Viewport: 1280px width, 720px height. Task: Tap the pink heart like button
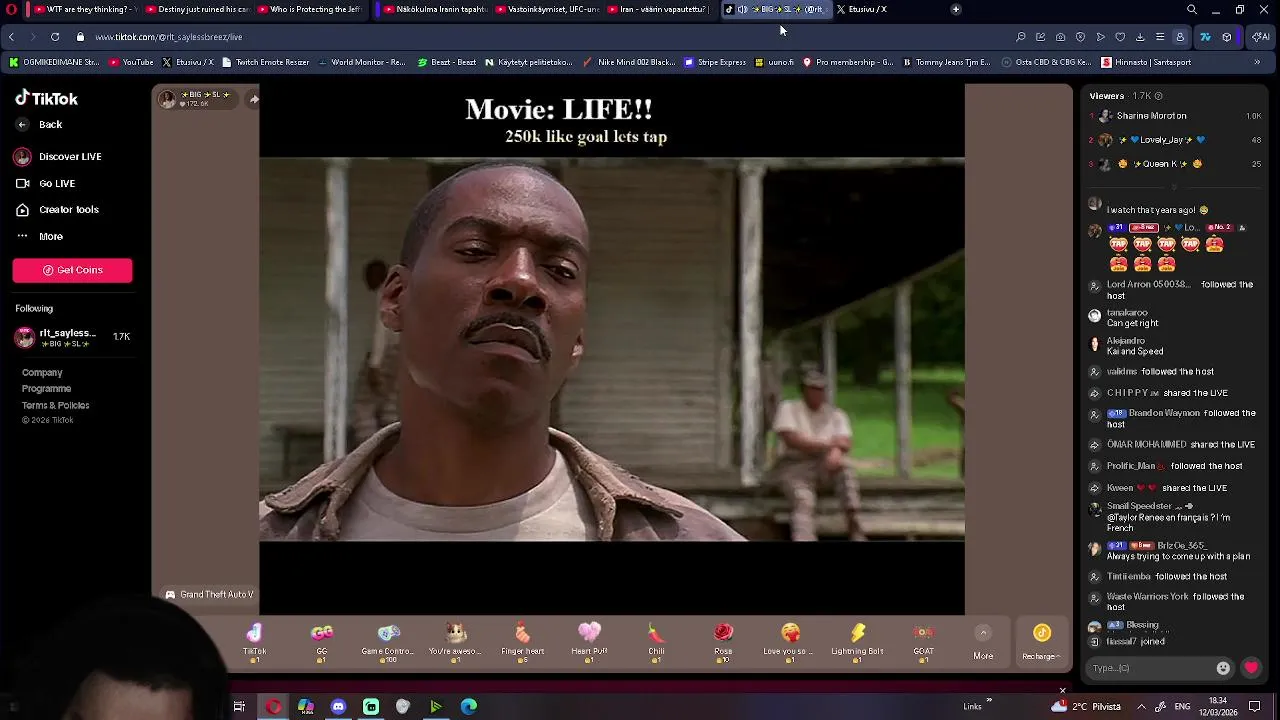tap(1251, 668)
